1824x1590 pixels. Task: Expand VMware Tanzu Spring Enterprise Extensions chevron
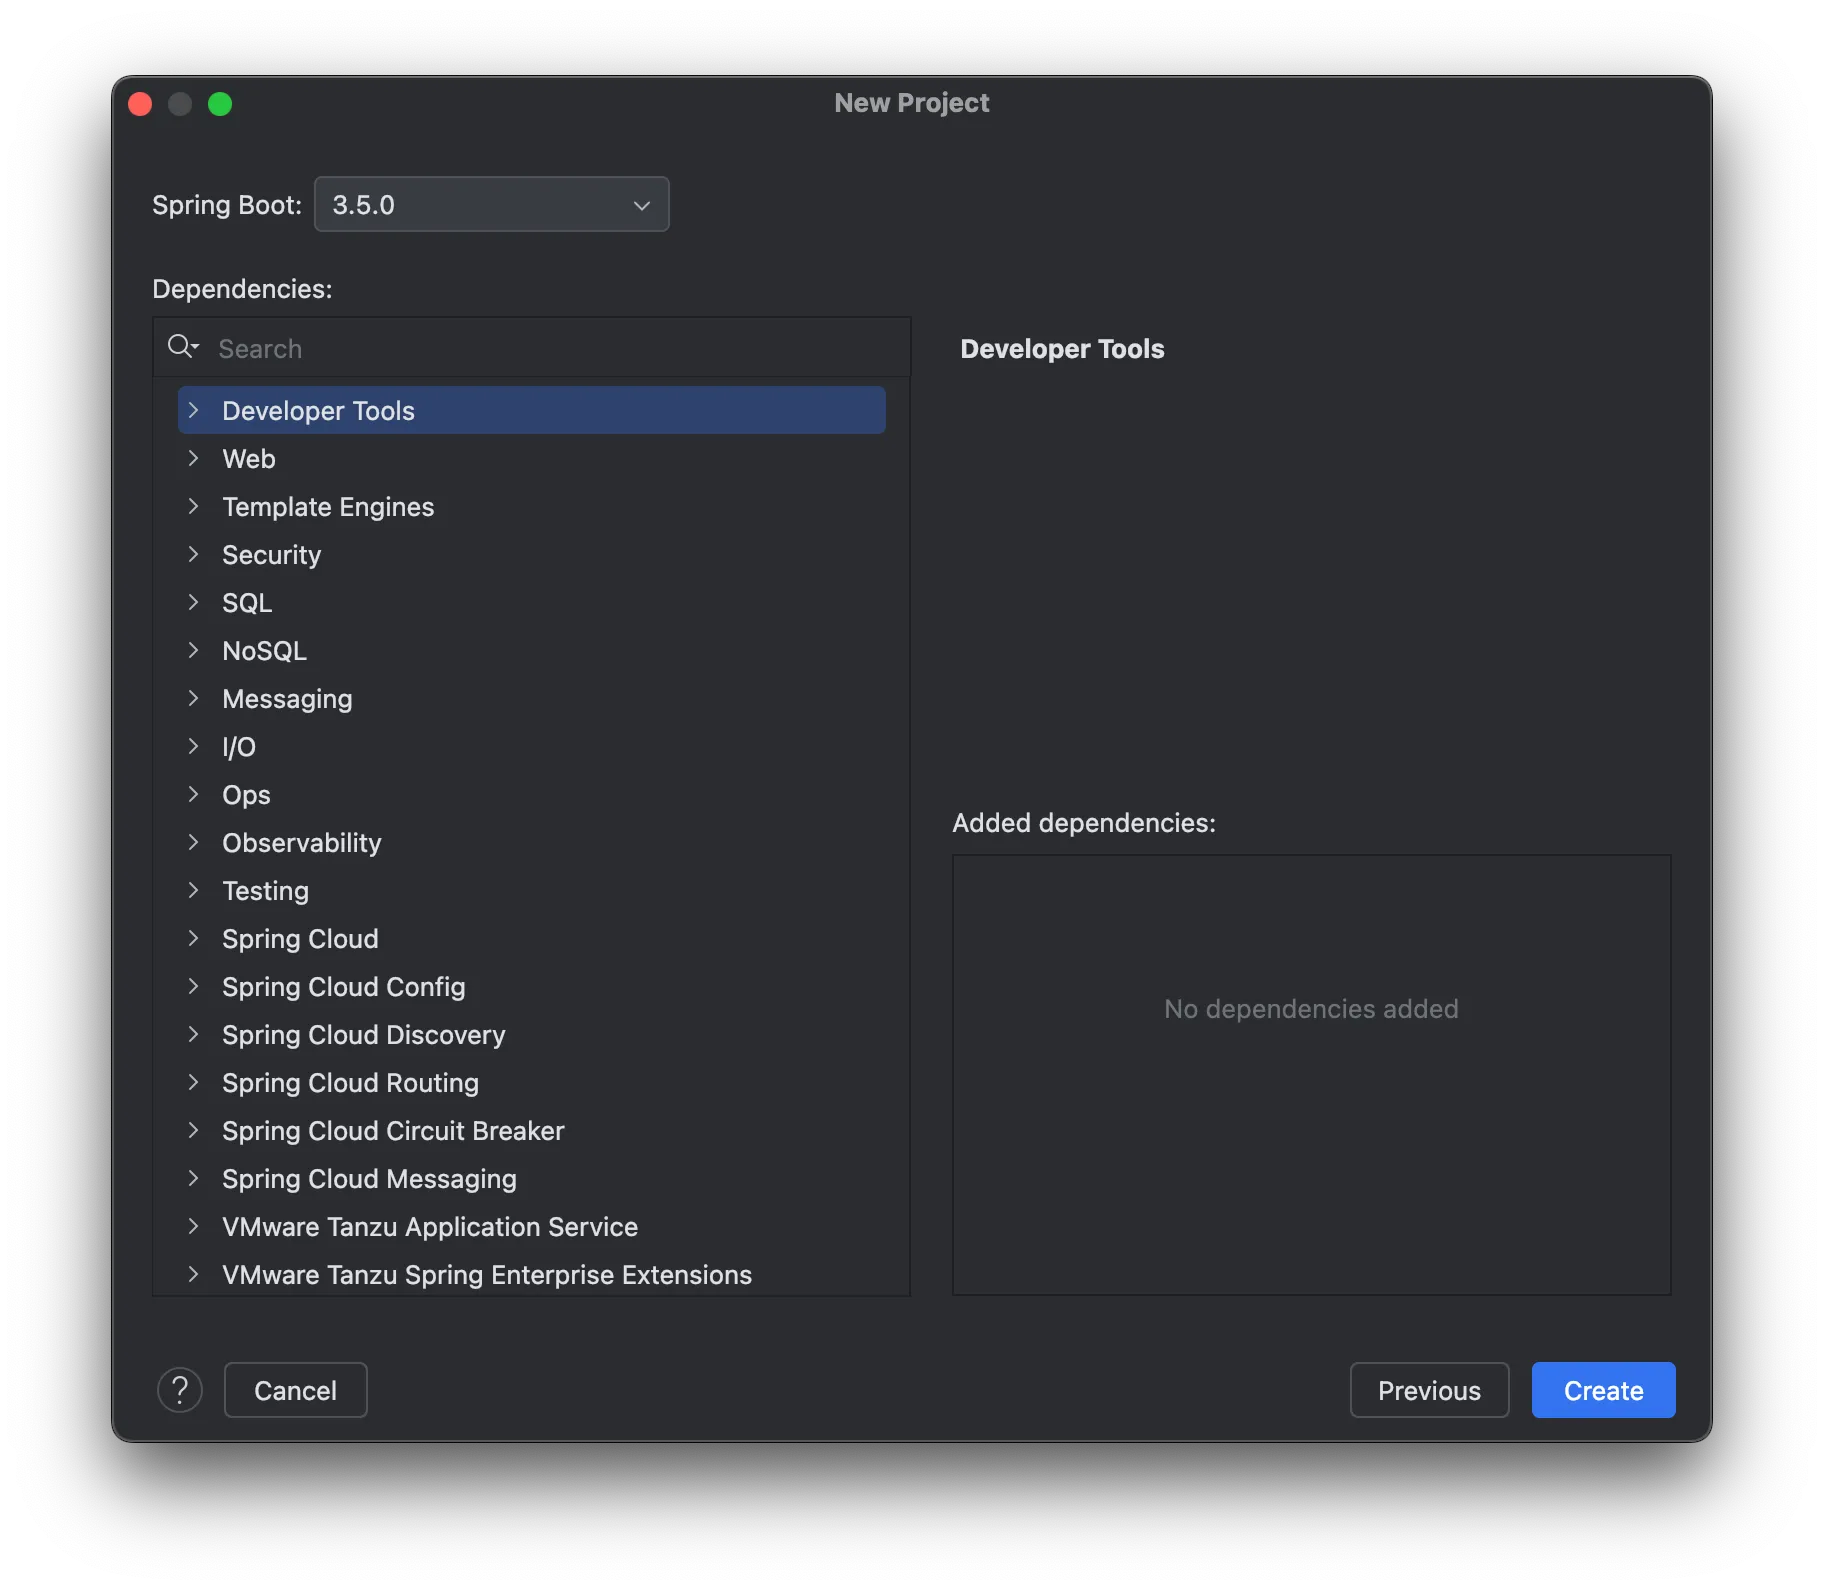pos(194,1274)
